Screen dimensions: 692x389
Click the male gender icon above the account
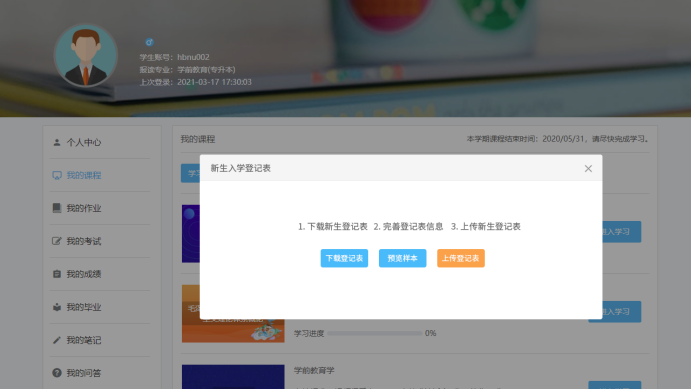click(x=149, y=42)
